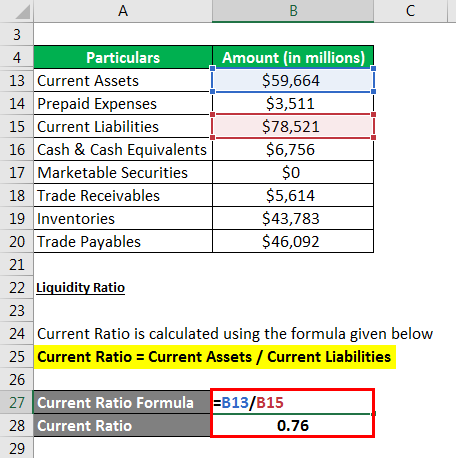456x458 pixels.
Task: Select row 4 header
Action: (x=17, y=57)
